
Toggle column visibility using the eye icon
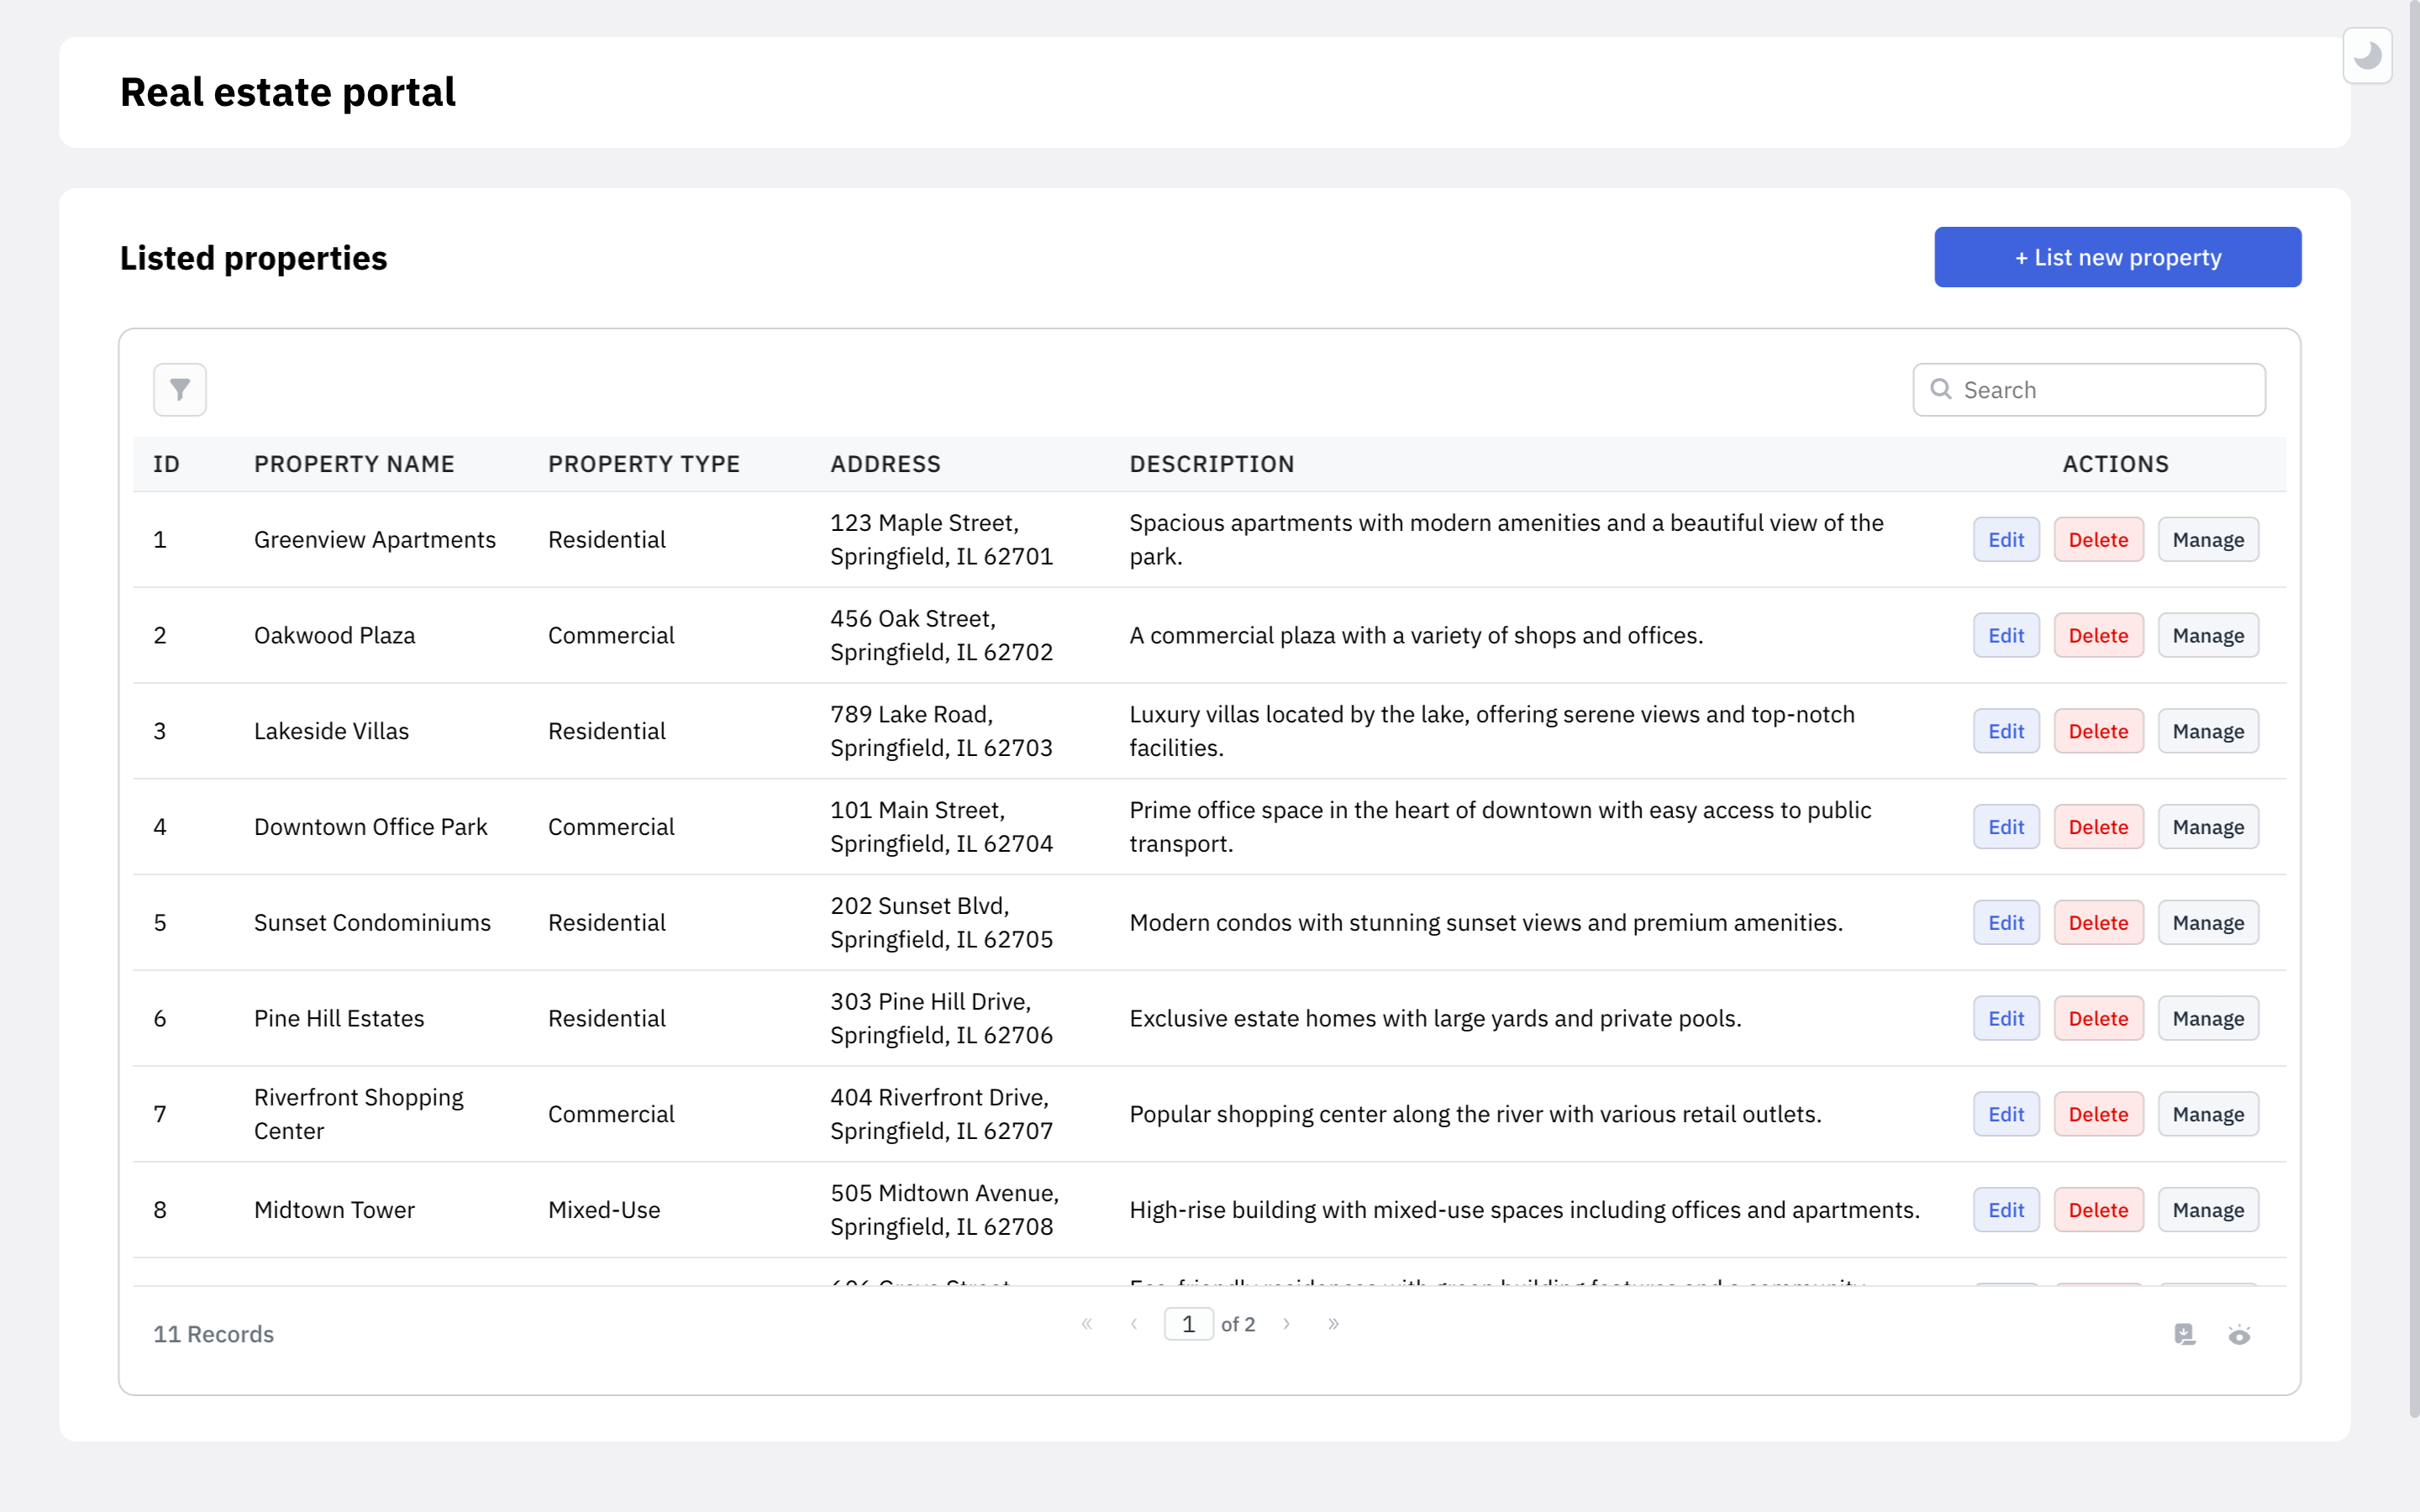click(x=2239, y=1334)
